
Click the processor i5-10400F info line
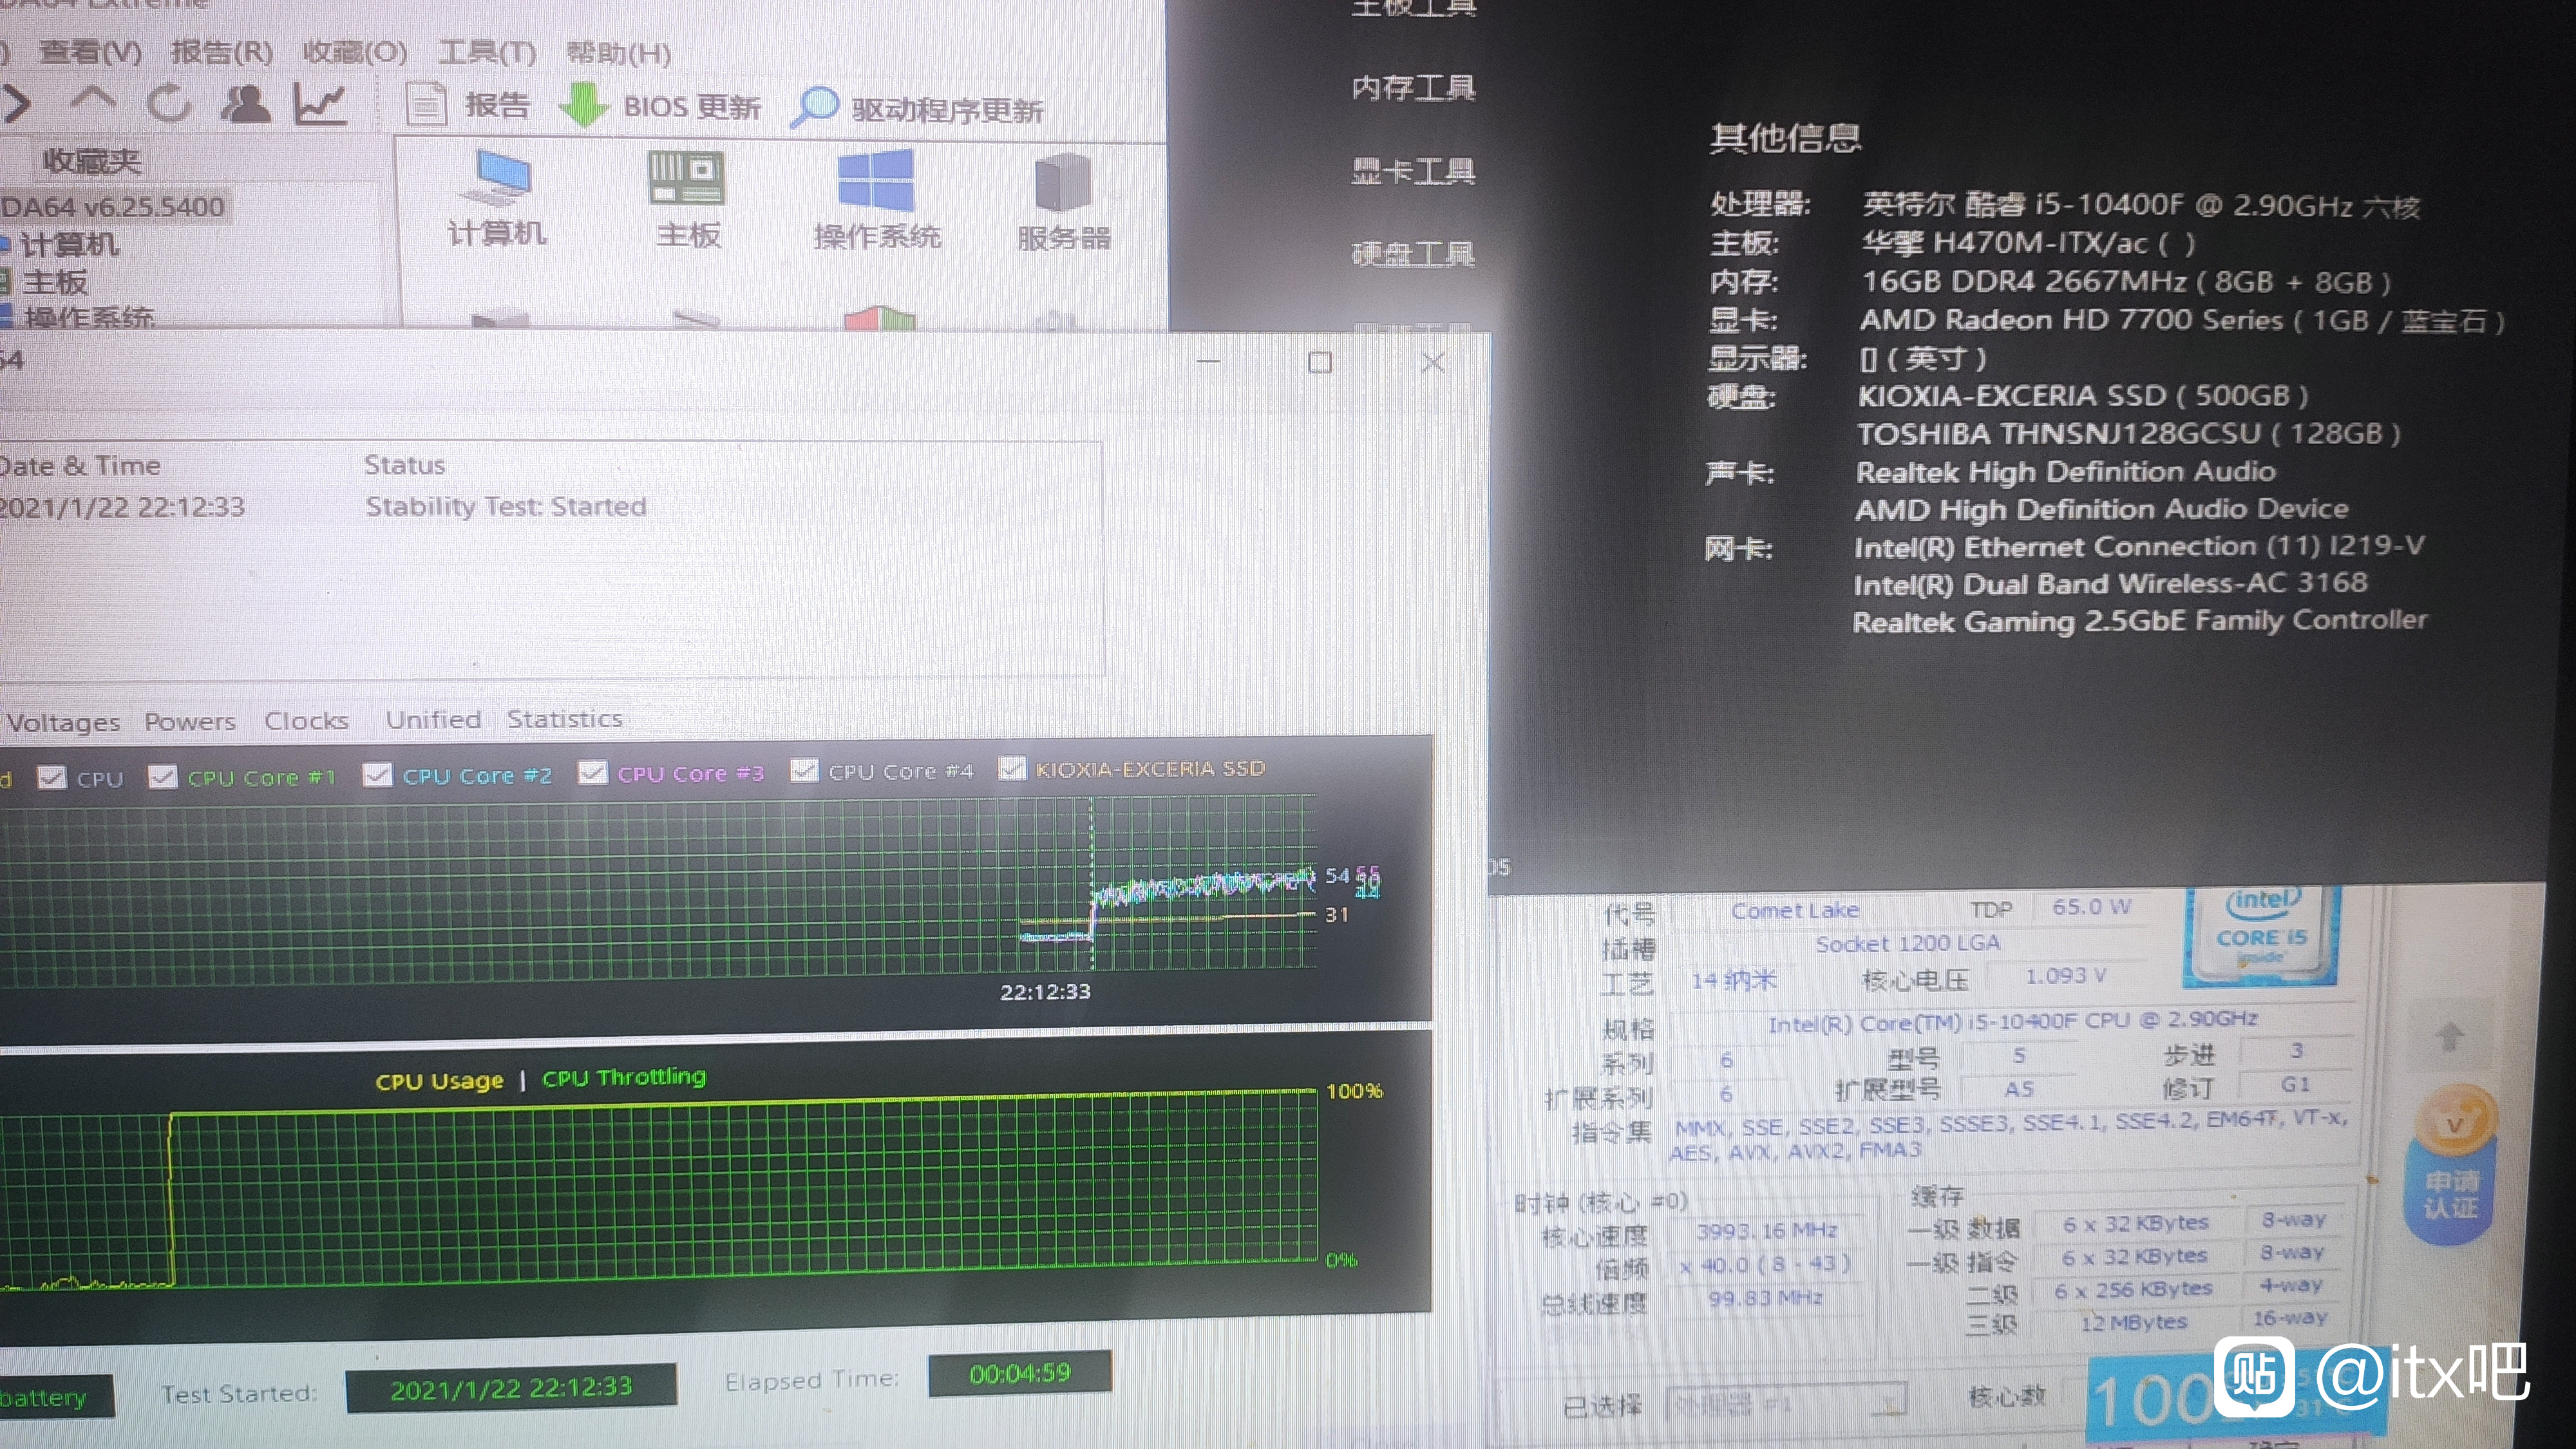pos(2140,205)
